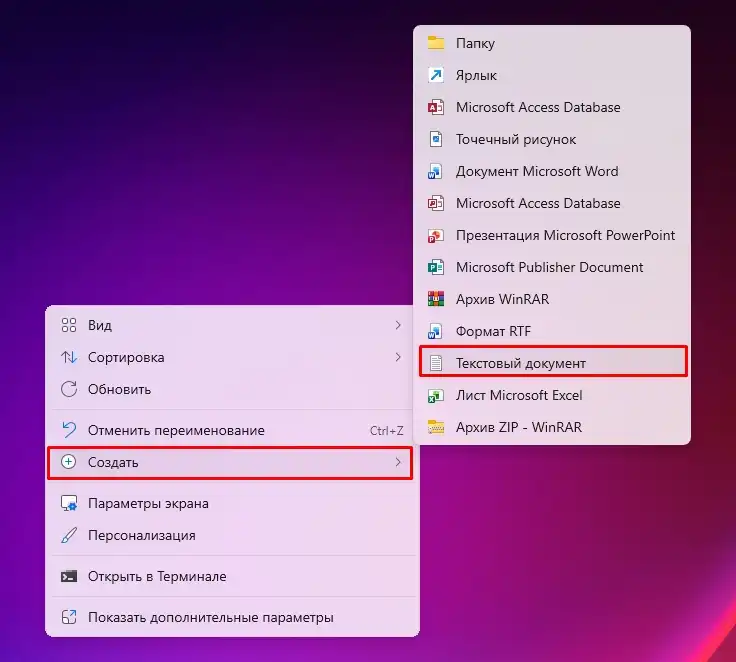Expand the Сортировка submenu chevron
Image resolution: width=736 pixels, height=662 pixels.
tap(398, 357)
